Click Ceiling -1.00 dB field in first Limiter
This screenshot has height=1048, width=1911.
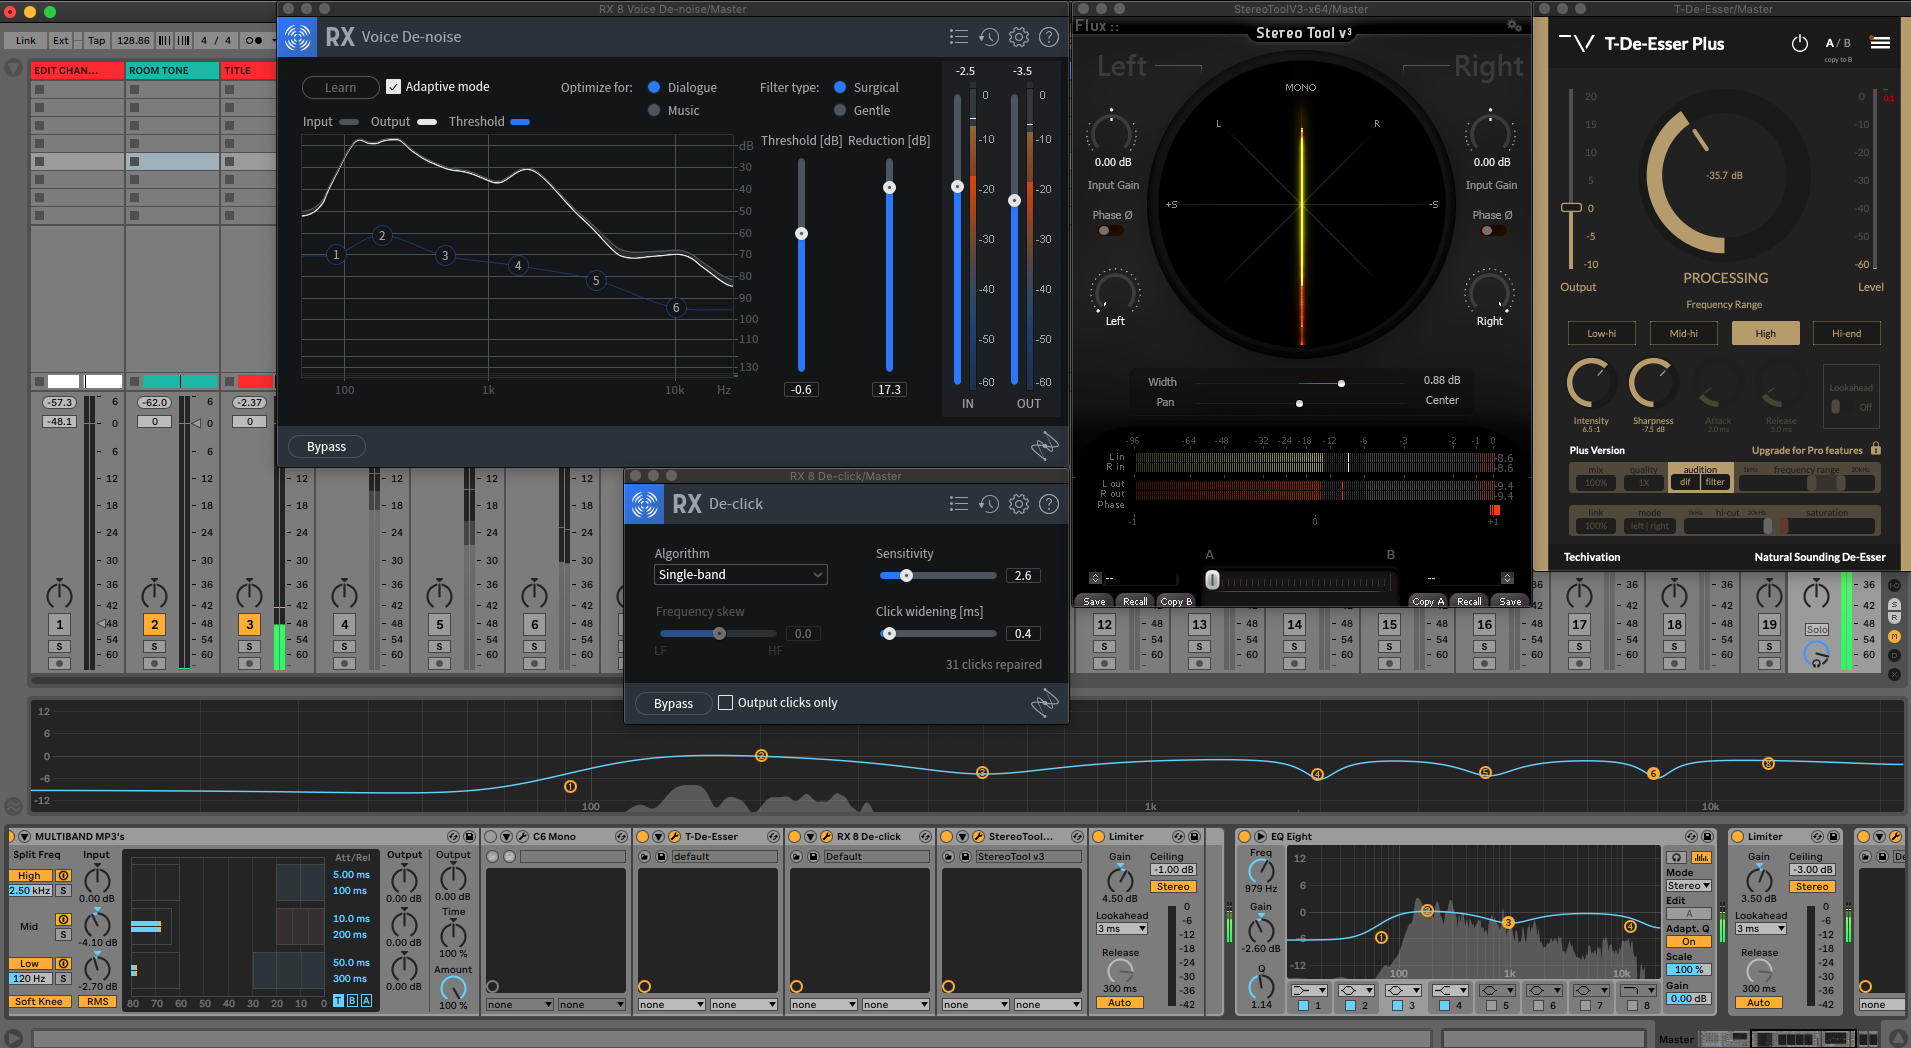(x=1173, y=869)
